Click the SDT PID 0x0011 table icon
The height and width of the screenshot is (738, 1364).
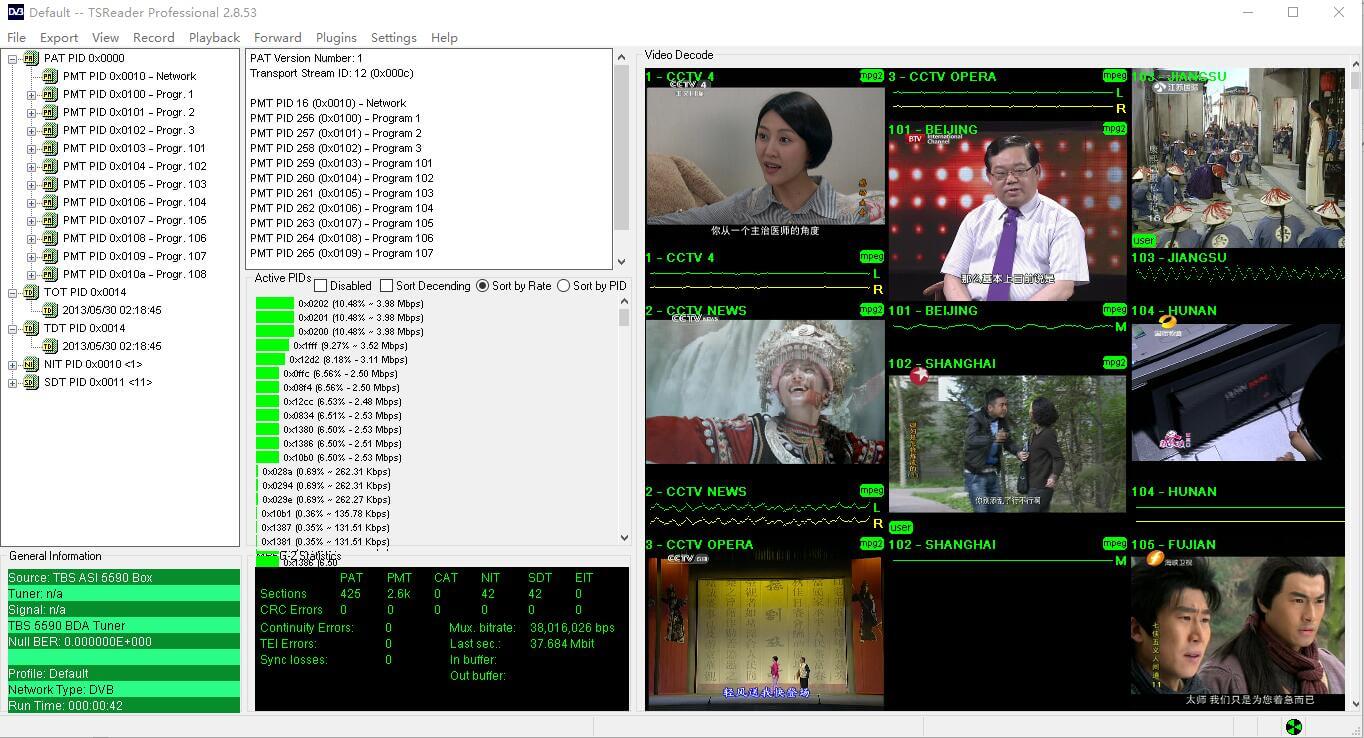[31, 383]
